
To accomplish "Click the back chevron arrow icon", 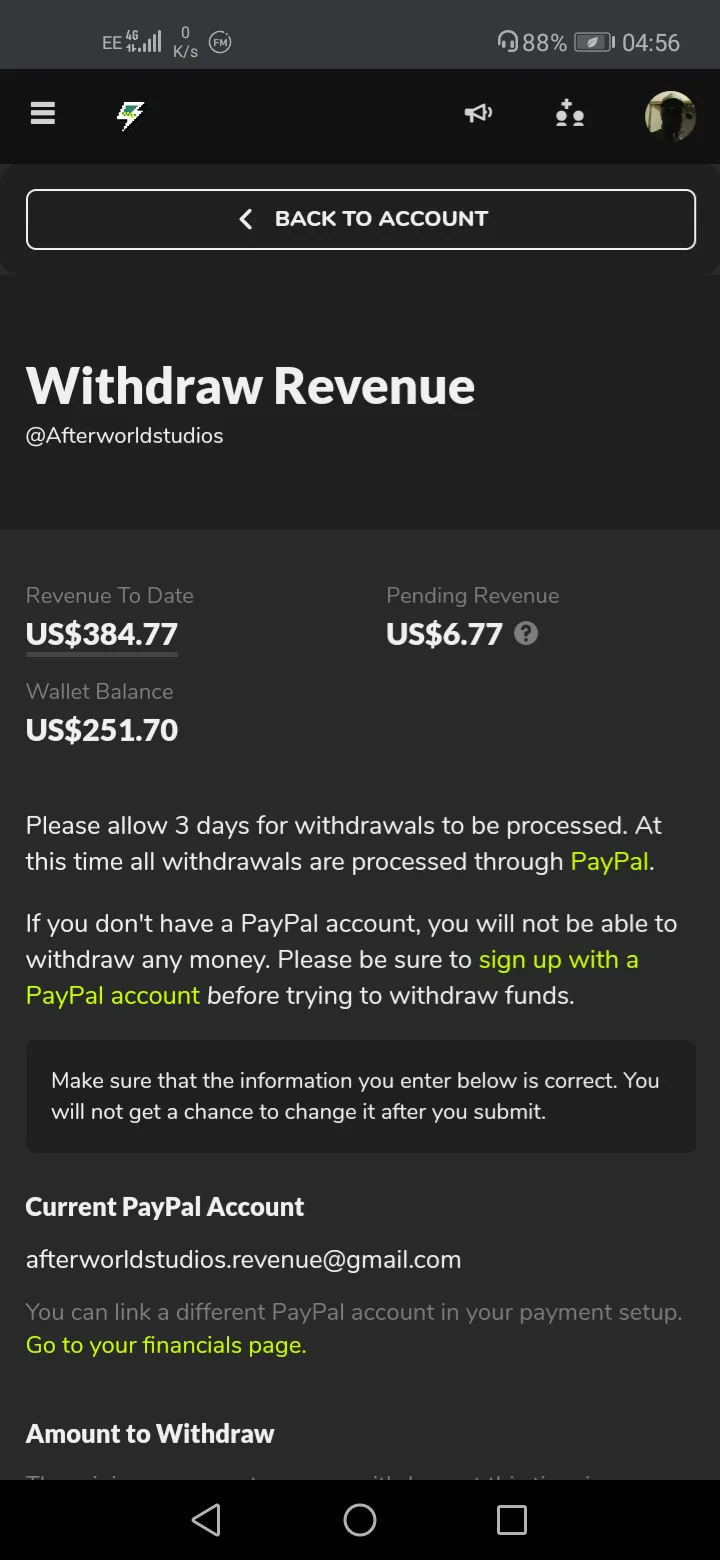I will (246, 219).
